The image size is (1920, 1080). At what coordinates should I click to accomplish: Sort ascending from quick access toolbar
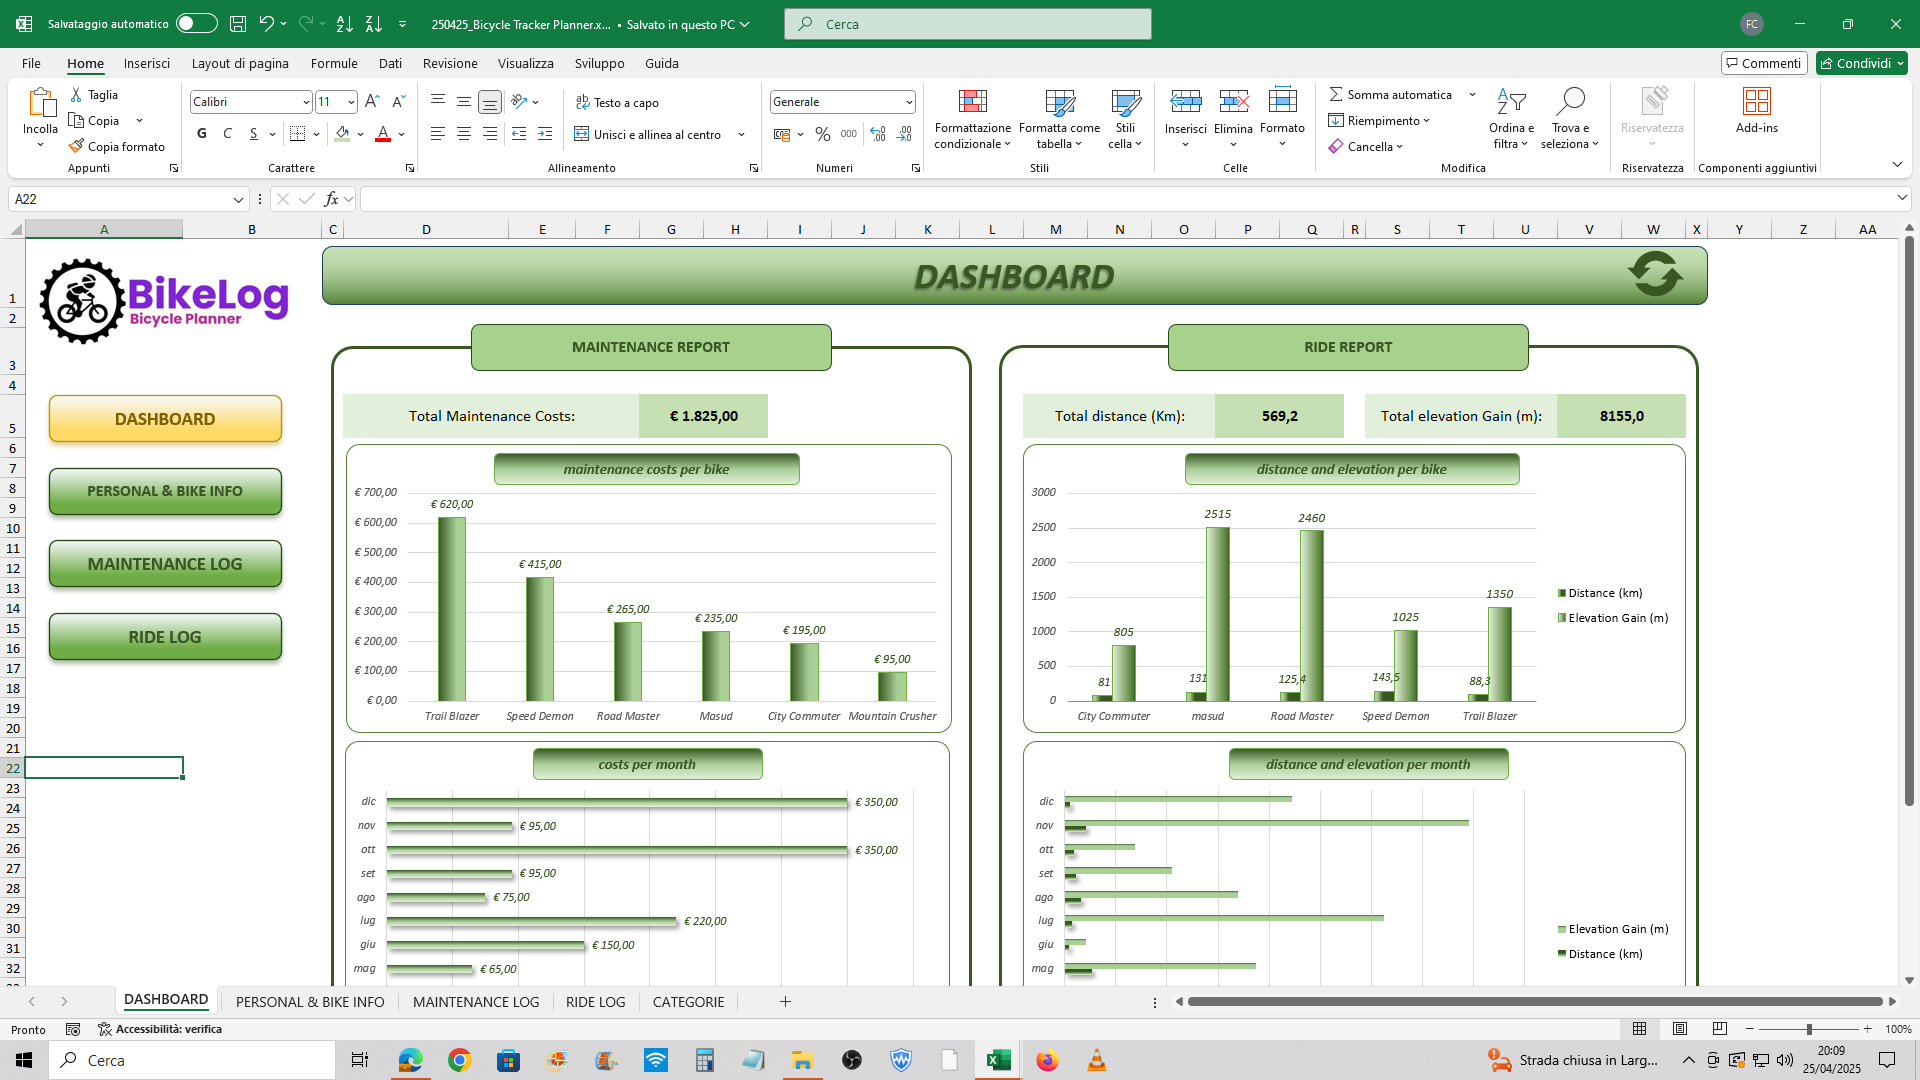point(345,24)
